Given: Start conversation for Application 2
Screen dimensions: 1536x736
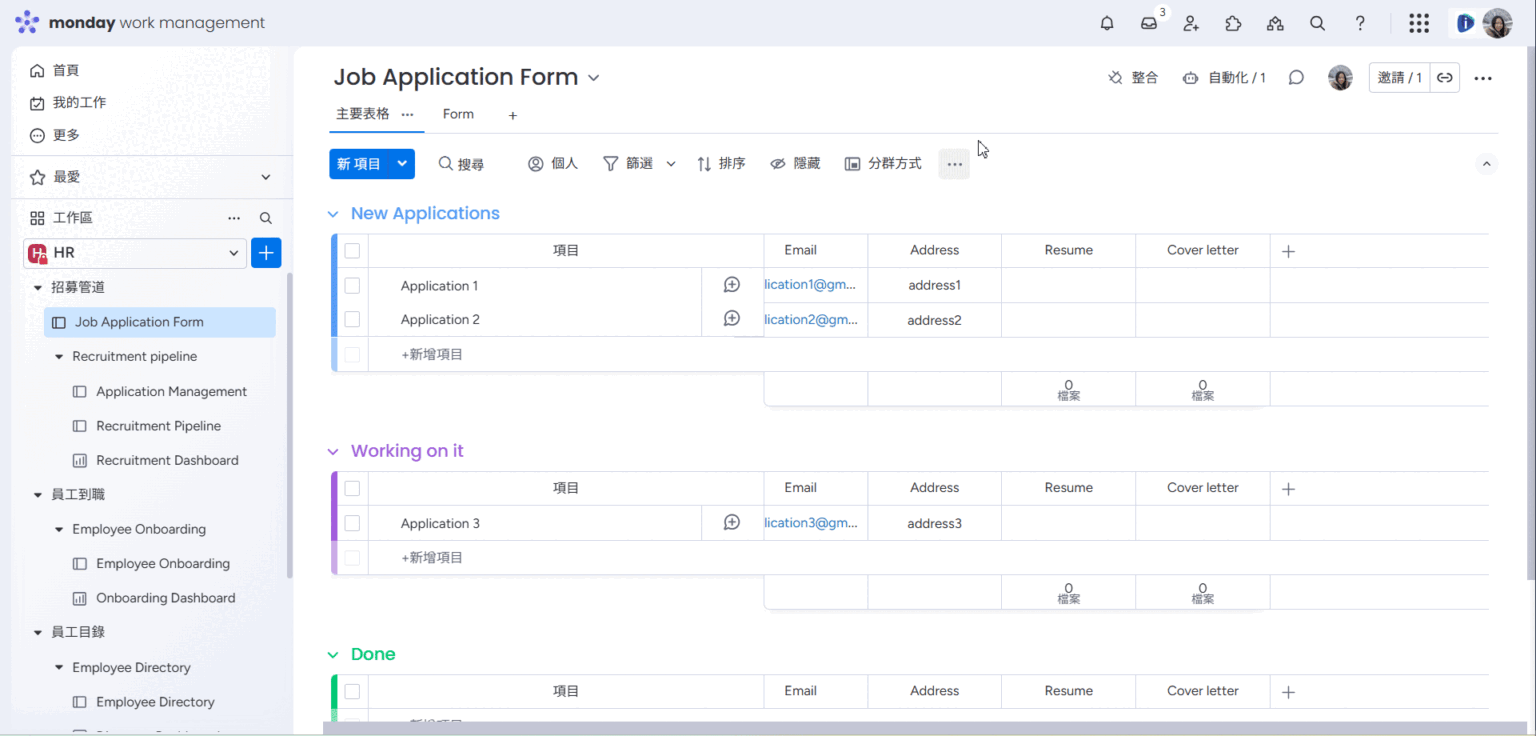Looking at the screenshot, I should click(732, 319).
